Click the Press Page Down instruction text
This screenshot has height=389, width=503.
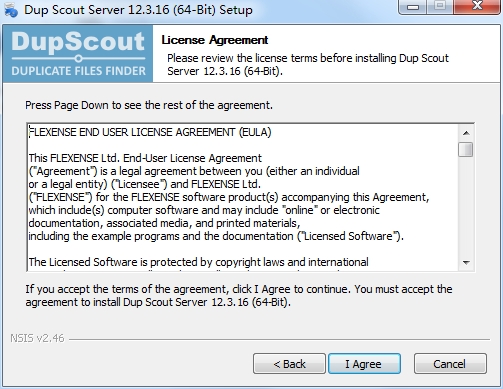tap(149, 105)
